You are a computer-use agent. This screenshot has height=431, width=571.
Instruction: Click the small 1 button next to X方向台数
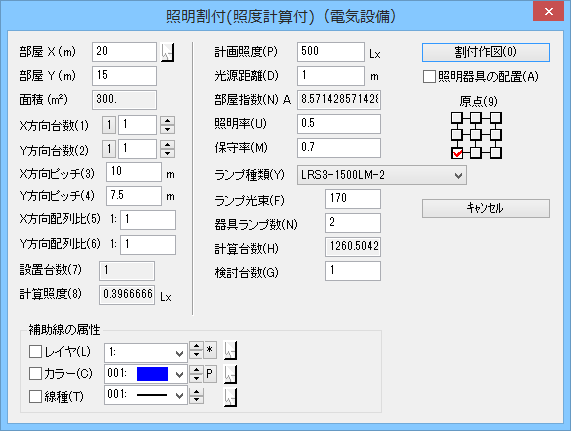[109, 125]
